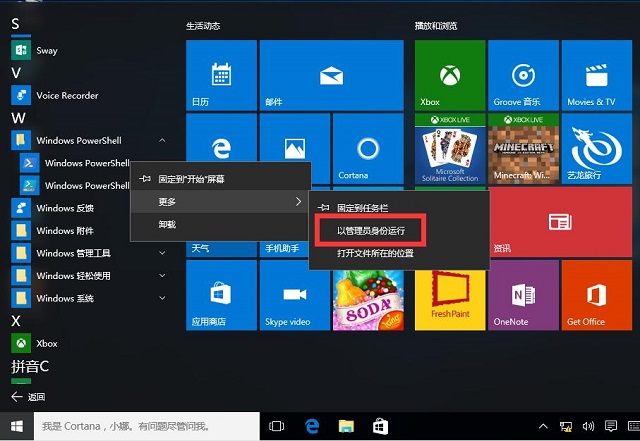Click the Windows Start button
The width and height of the screenshot is (640, 441).
[x=17, y=426]
